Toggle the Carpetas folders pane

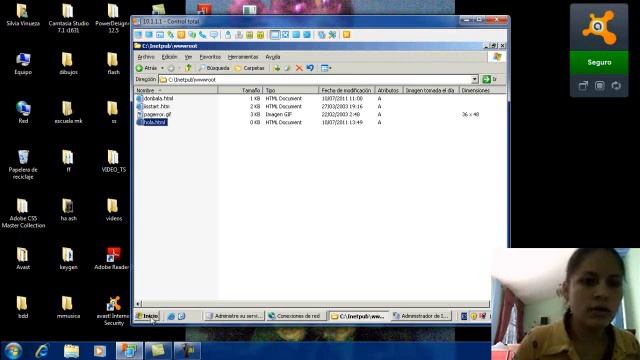(250, 68)
